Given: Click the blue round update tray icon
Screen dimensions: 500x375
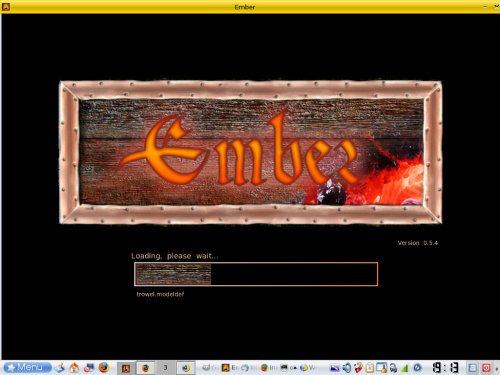Looking at the screenshot, I should click(417, 368).
